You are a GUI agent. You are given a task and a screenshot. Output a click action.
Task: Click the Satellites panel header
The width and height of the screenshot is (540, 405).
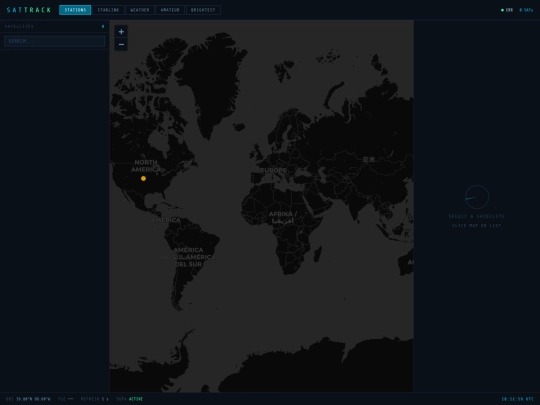[x=54, y=27]
